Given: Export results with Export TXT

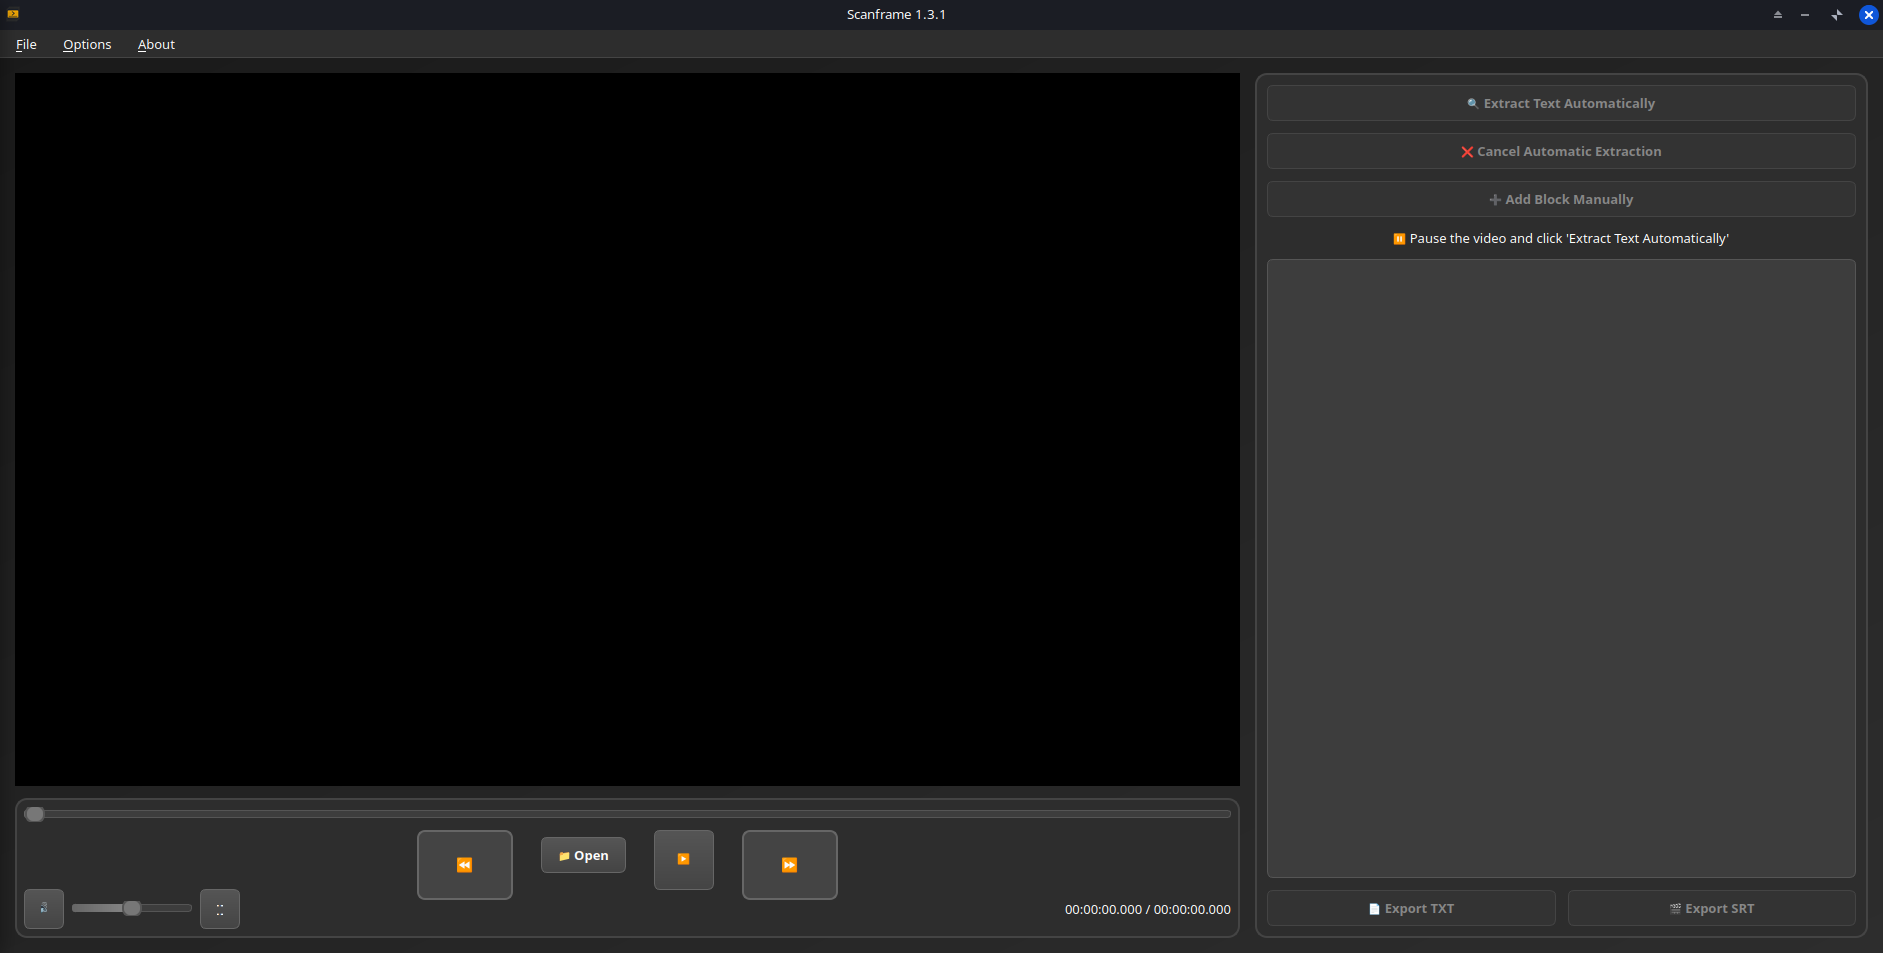Looking at the screenshot, I should (x=1411, y=908).
